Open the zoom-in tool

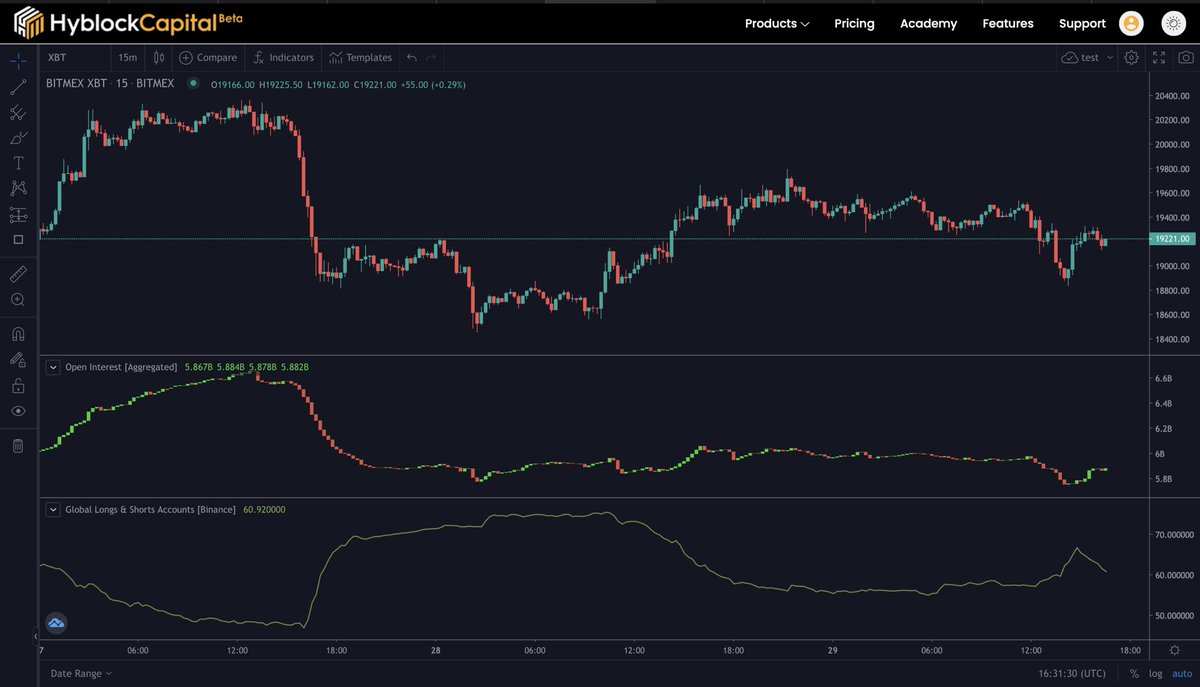coord(18,298)
